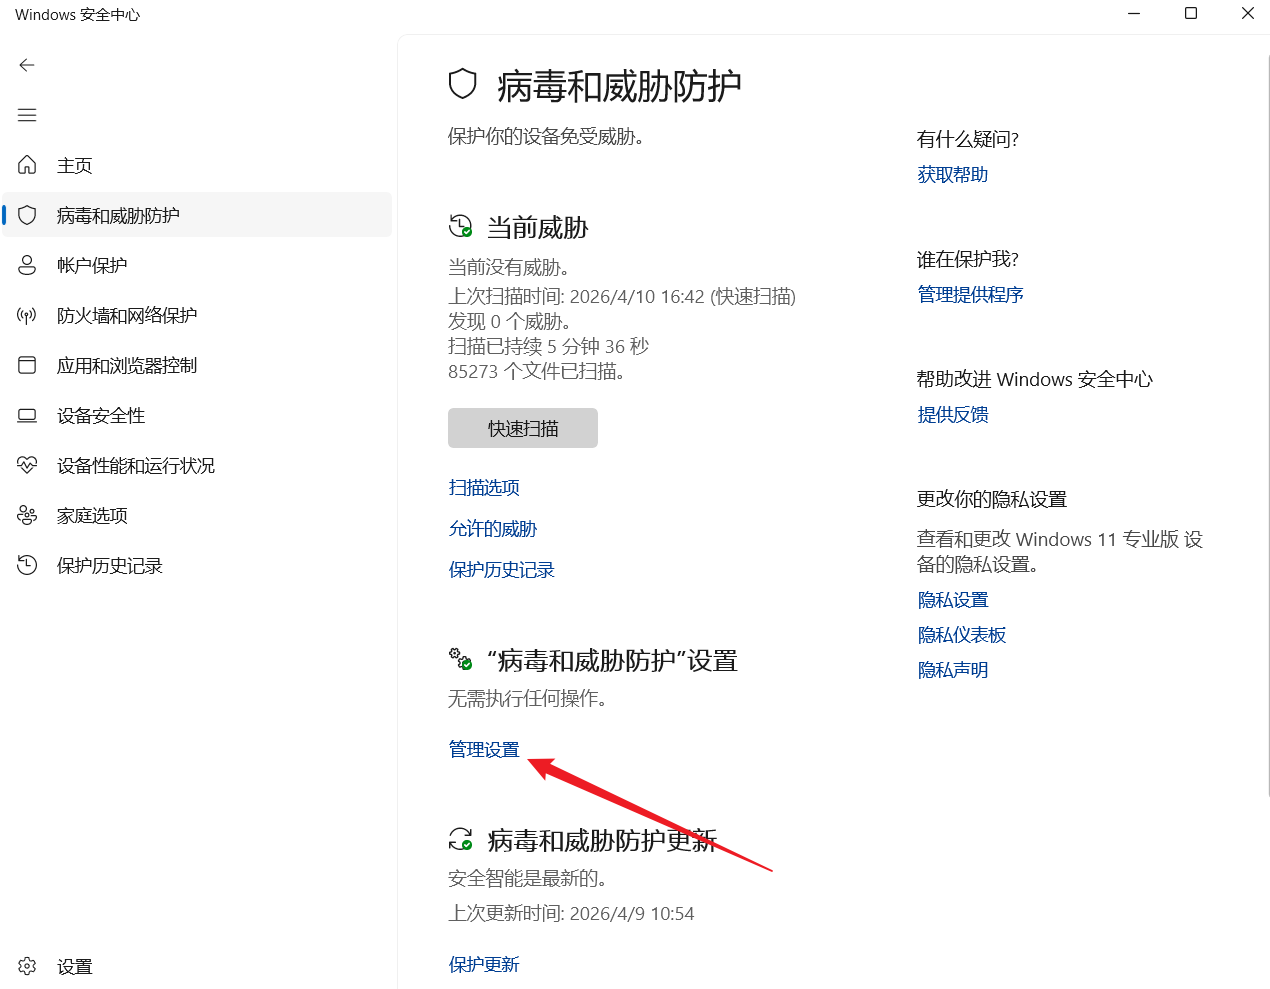Click the 更改你的隐私设置 heading text
The image size is (1270, 989).
point(992,499)
